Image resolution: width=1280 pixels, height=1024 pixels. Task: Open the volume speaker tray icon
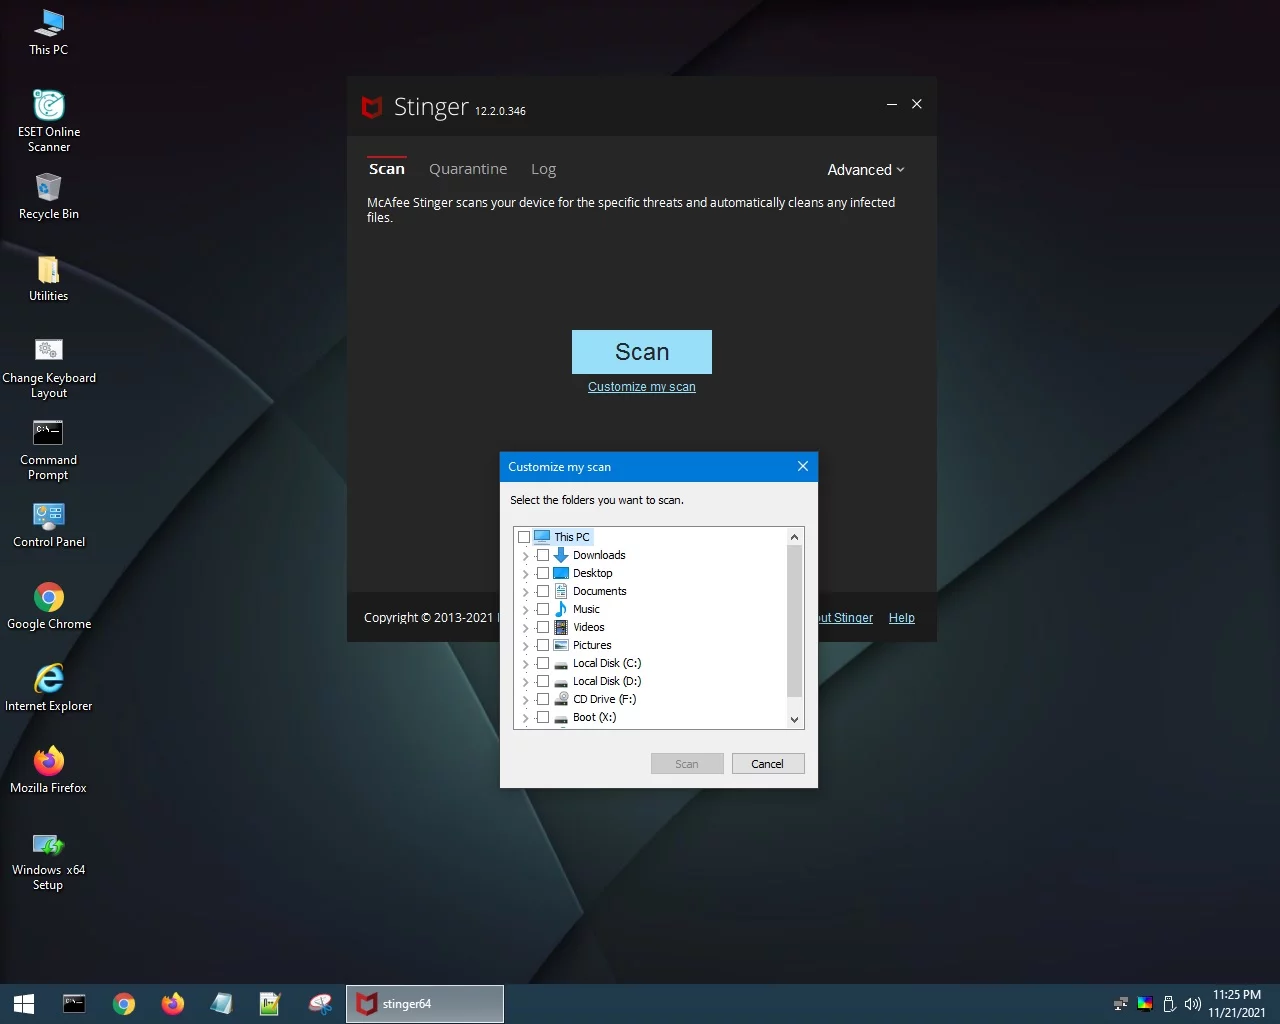click(x=1192, y=1004)
